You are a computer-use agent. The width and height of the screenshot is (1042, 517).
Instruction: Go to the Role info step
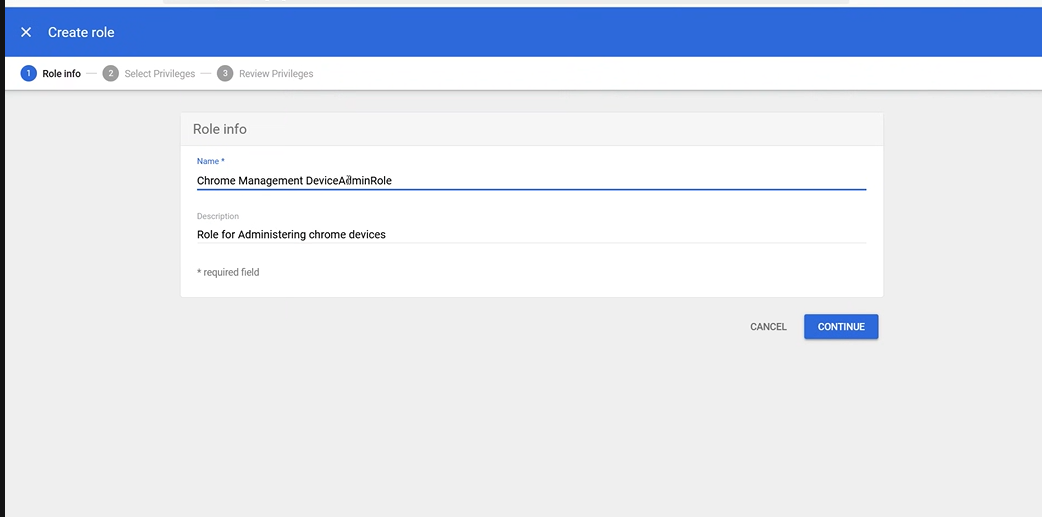tap(61, 74)
